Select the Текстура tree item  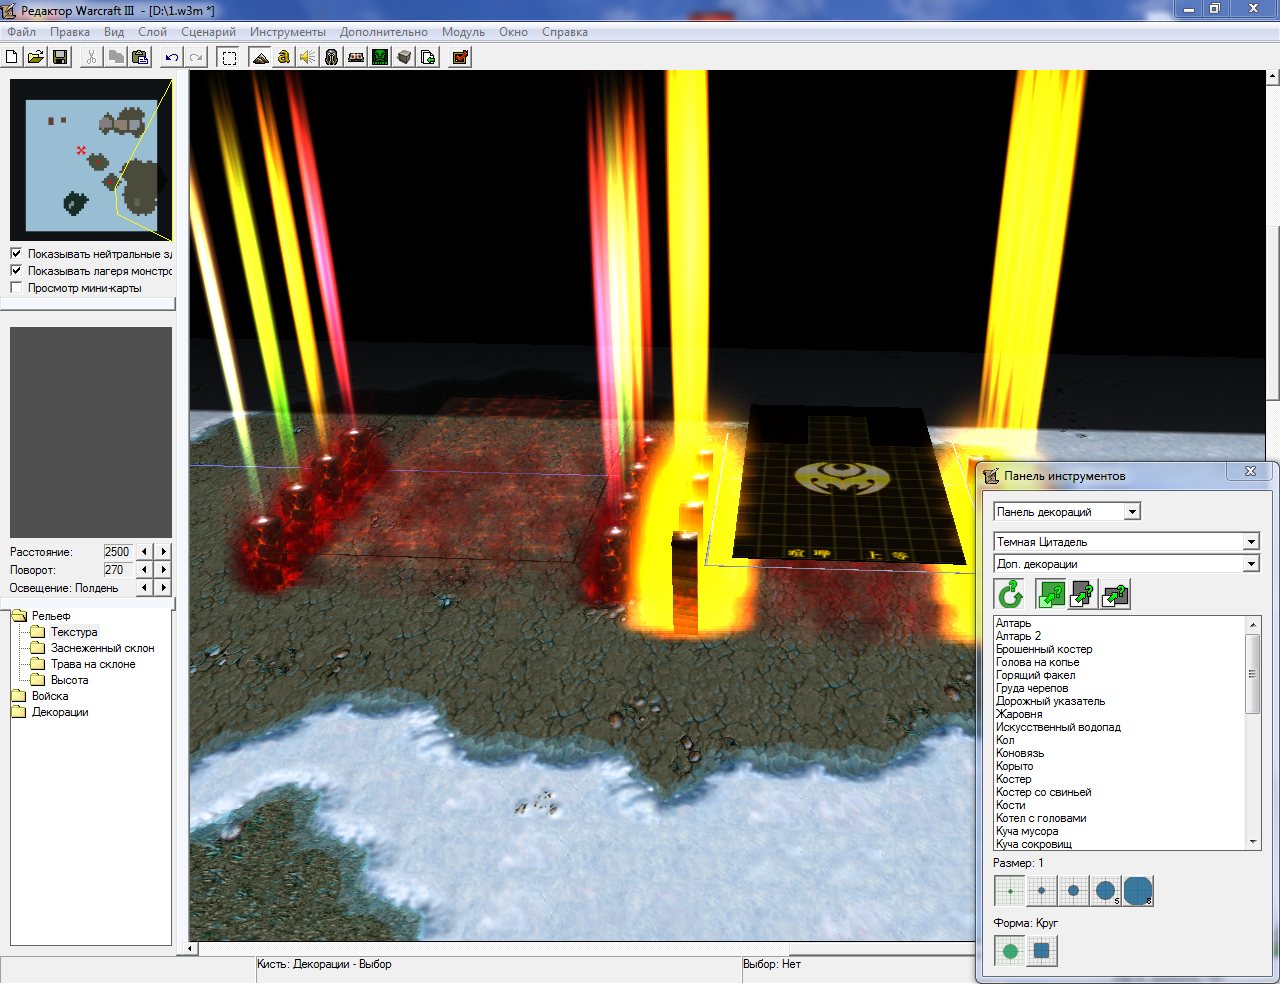pos(74,632)
